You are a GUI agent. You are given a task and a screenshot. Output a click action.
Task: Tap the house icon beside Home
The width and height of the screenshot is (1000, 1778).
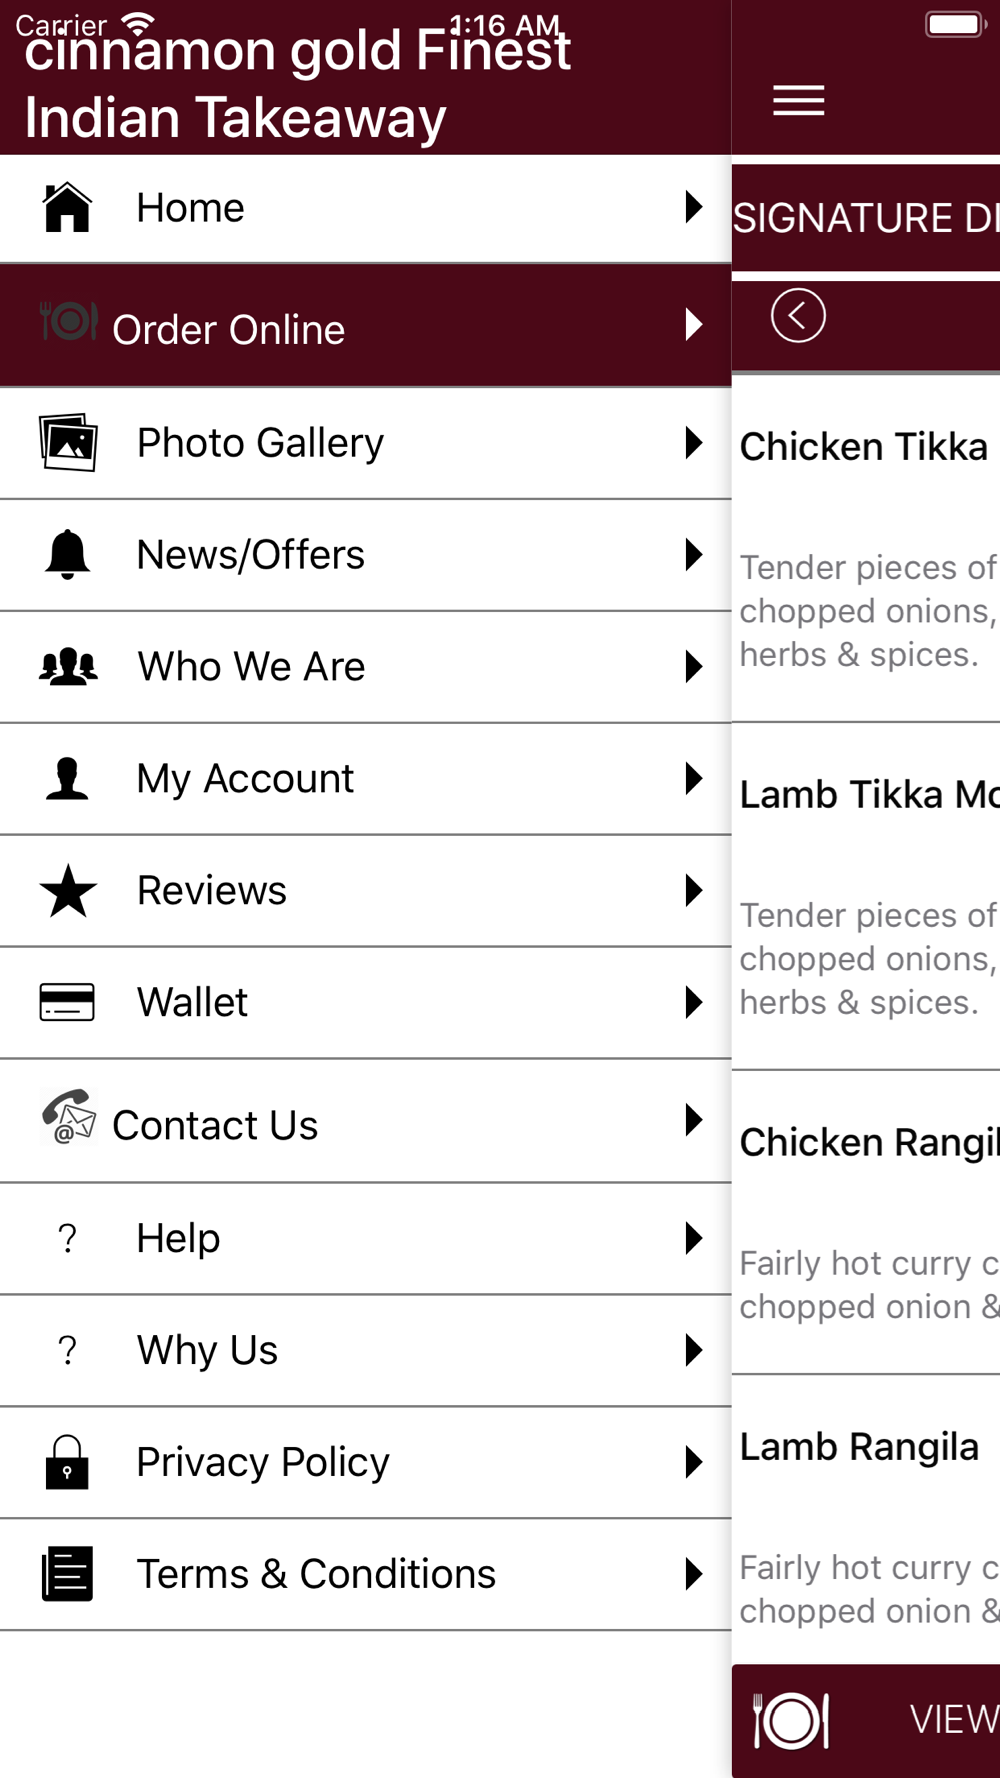pyautogui.click(x=67, y=208)
